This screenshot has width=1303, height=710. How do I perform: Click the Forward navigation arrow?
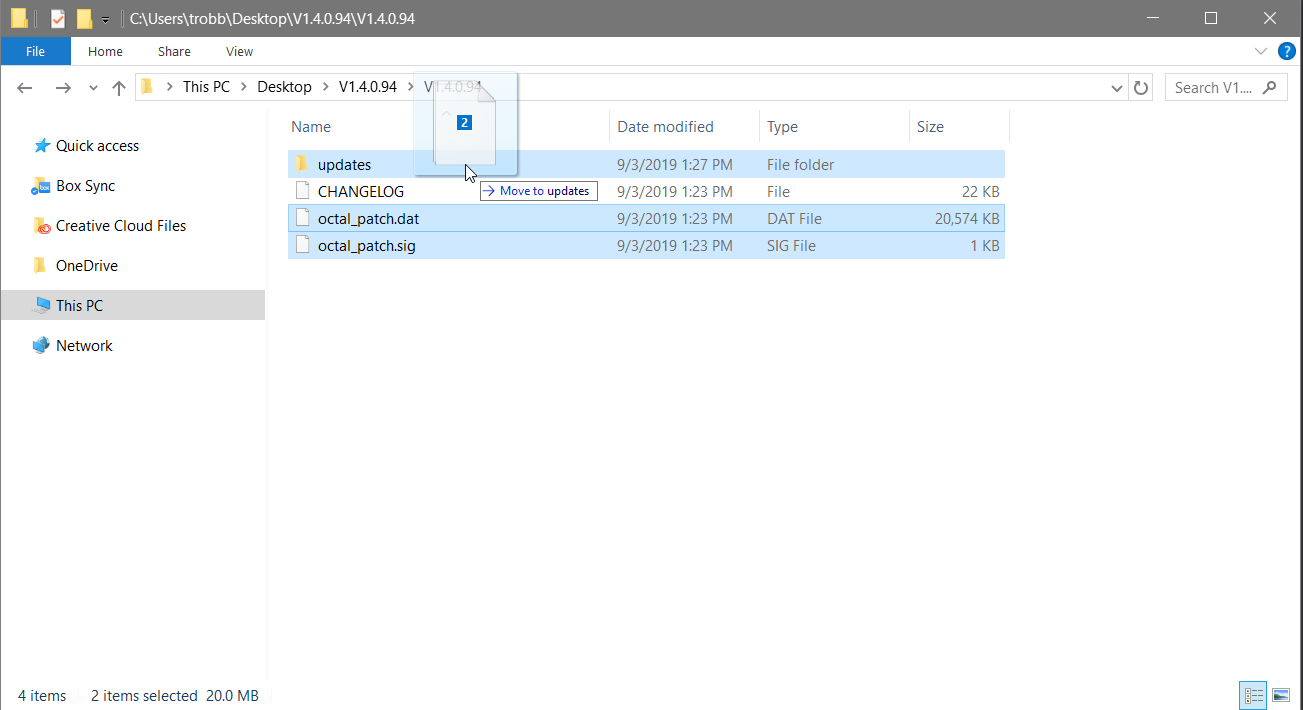(62, 88)
